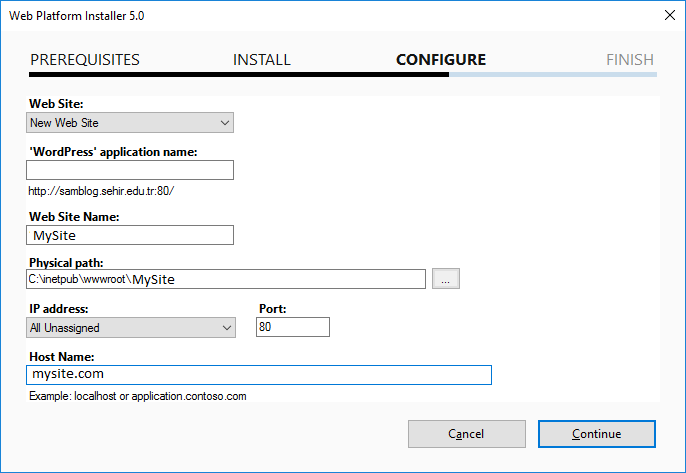Cancel the installation
Viewport: 686px width, 473px height.
tap(467, 434)
